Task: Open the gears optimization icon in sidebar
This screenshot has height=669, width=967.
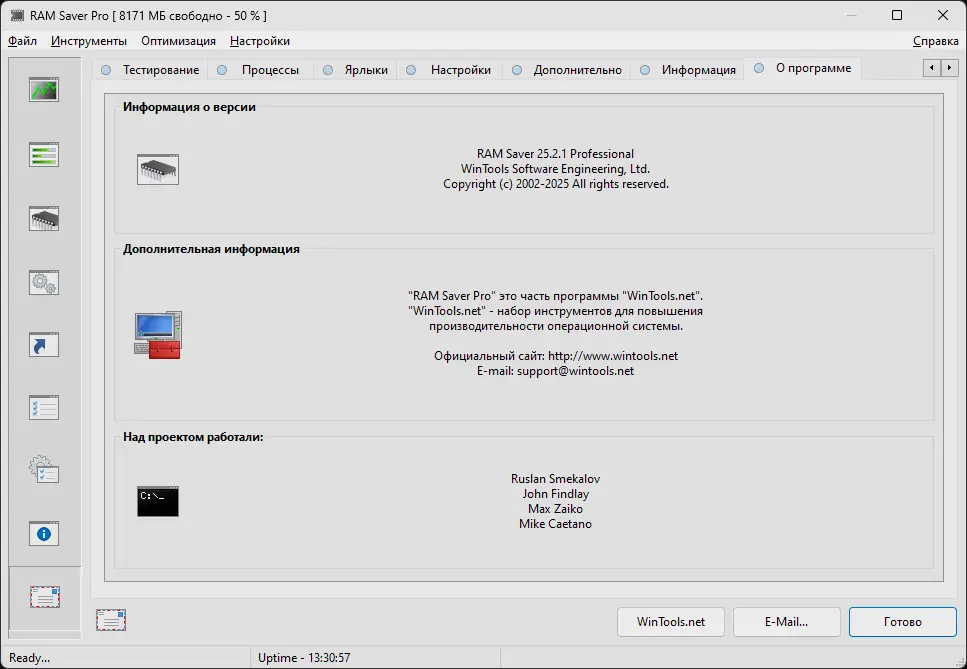Action: click(x=43, y=283)
